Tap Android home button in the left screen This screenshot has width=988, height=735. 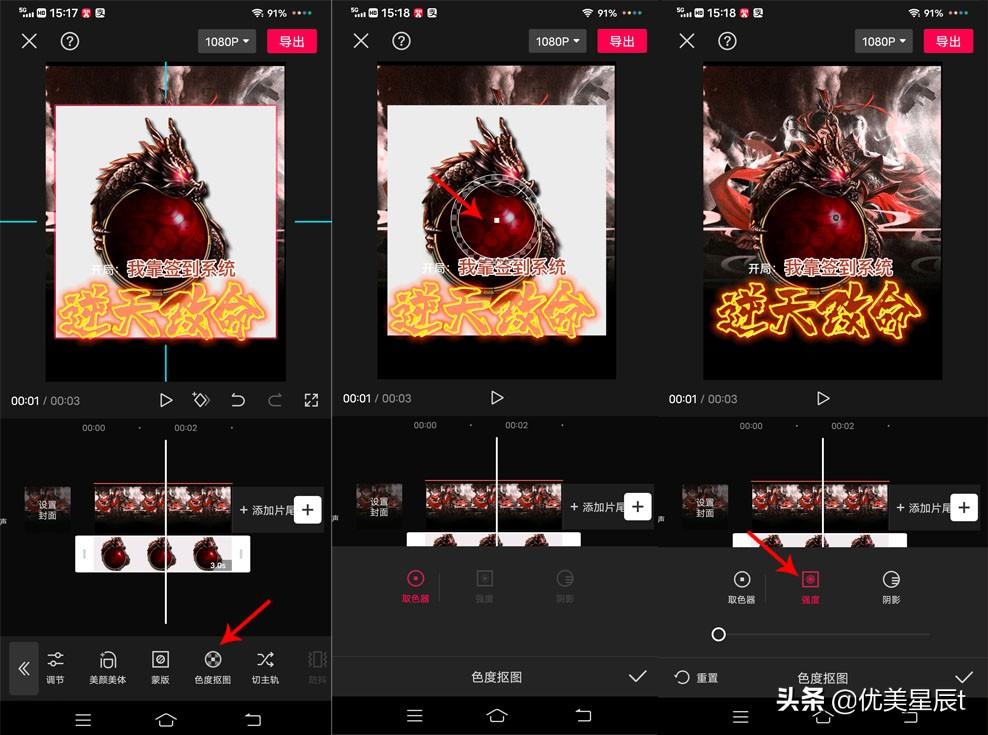point(166,719)
